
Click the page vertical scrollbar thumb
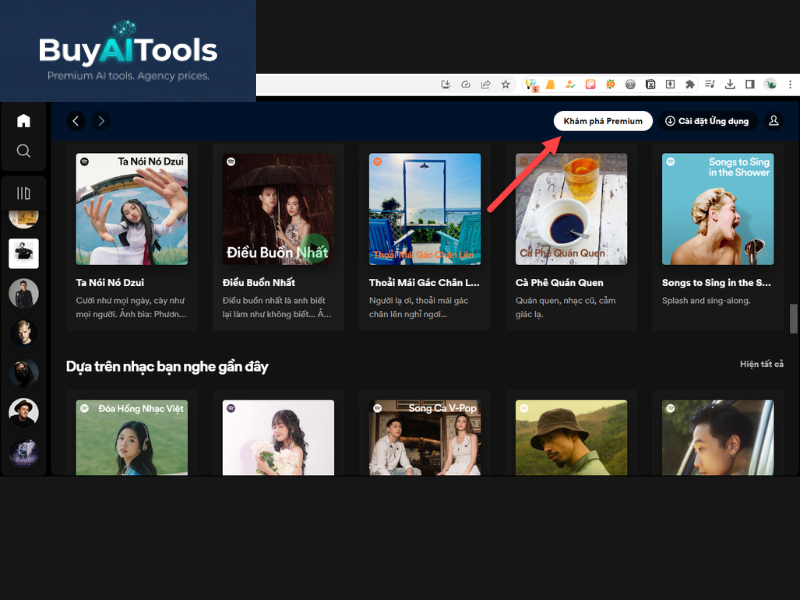pyautogui.click(x=794, y=318)
